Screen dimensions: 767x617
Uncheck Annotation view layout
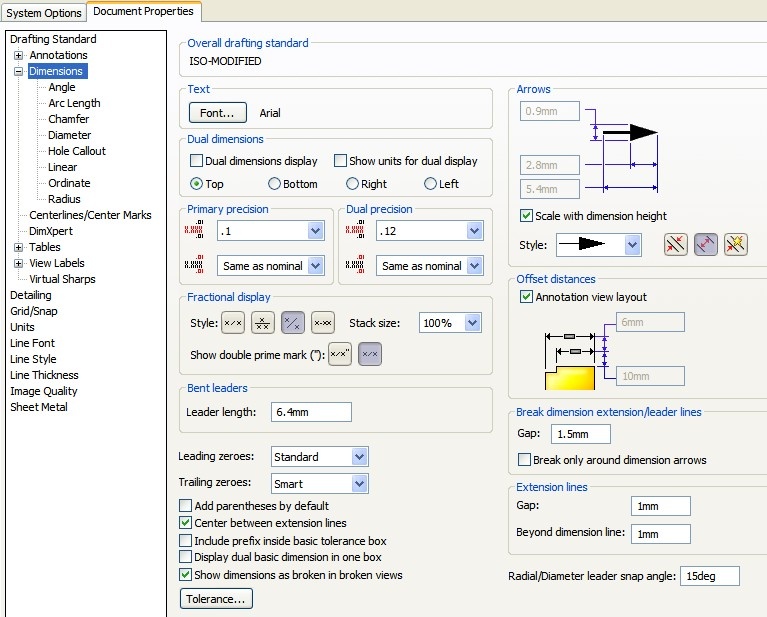click(526, 297)
